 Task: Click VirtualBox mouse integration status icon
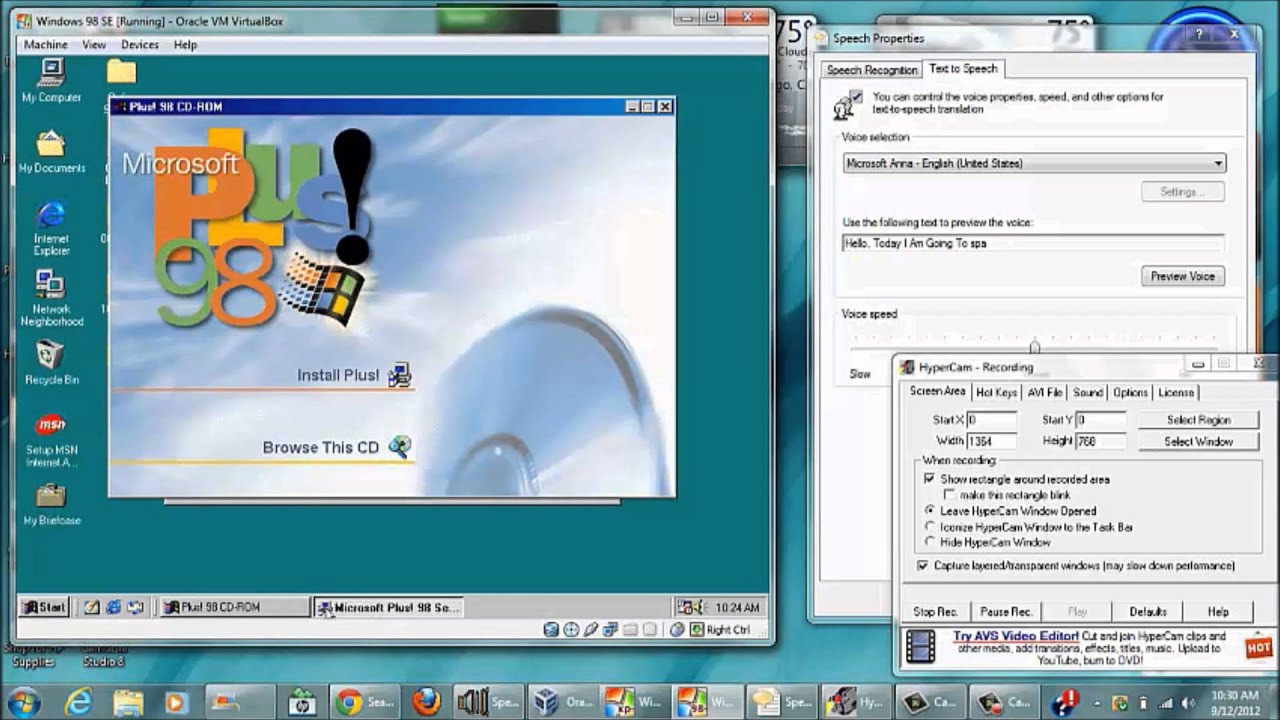click(x=677, y=630)
